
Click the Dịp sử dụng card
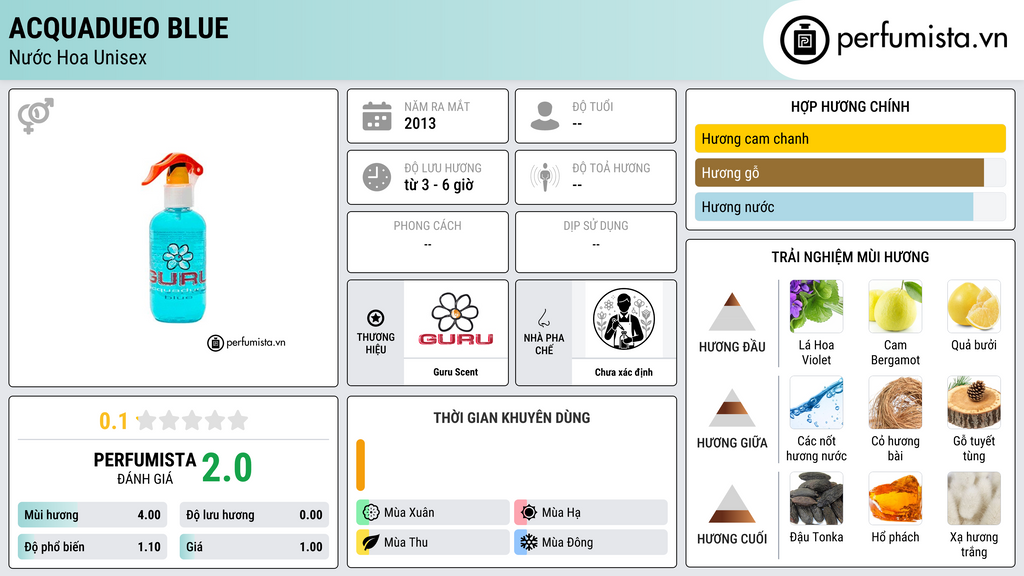coord(596,242)
